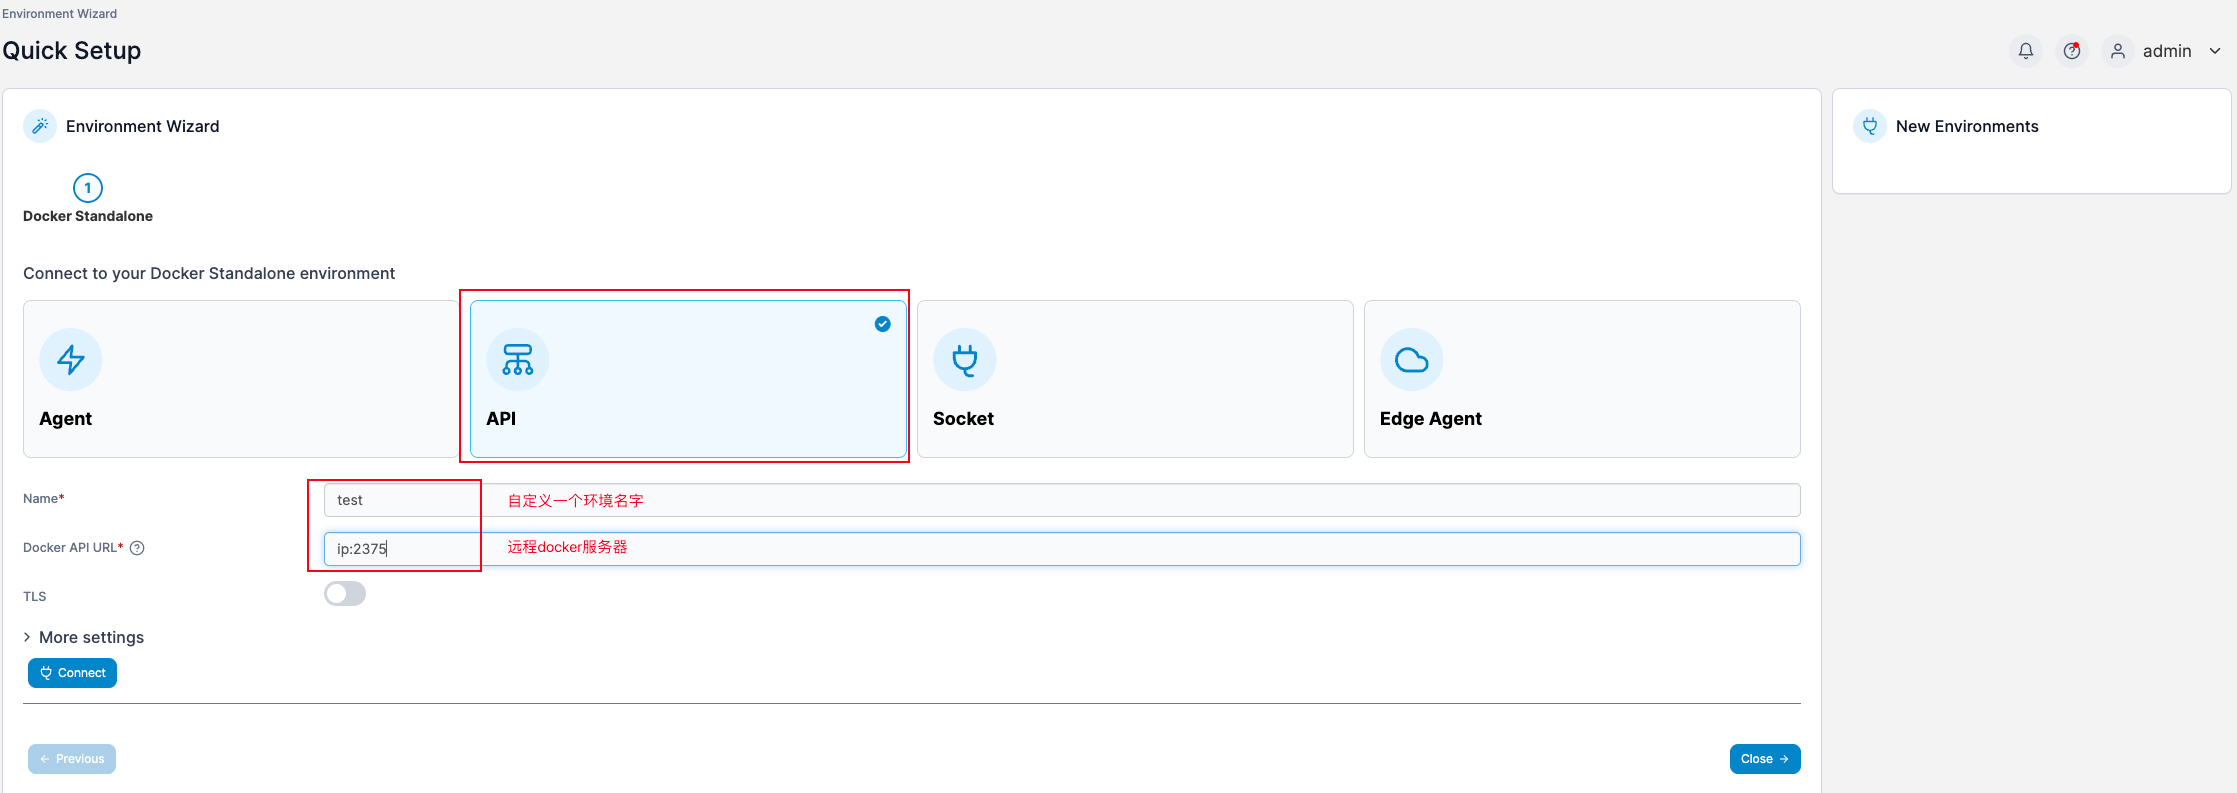Expand the More settings section
The width and height of the screenshot is (2237, 793).
[x=84, y=637]
